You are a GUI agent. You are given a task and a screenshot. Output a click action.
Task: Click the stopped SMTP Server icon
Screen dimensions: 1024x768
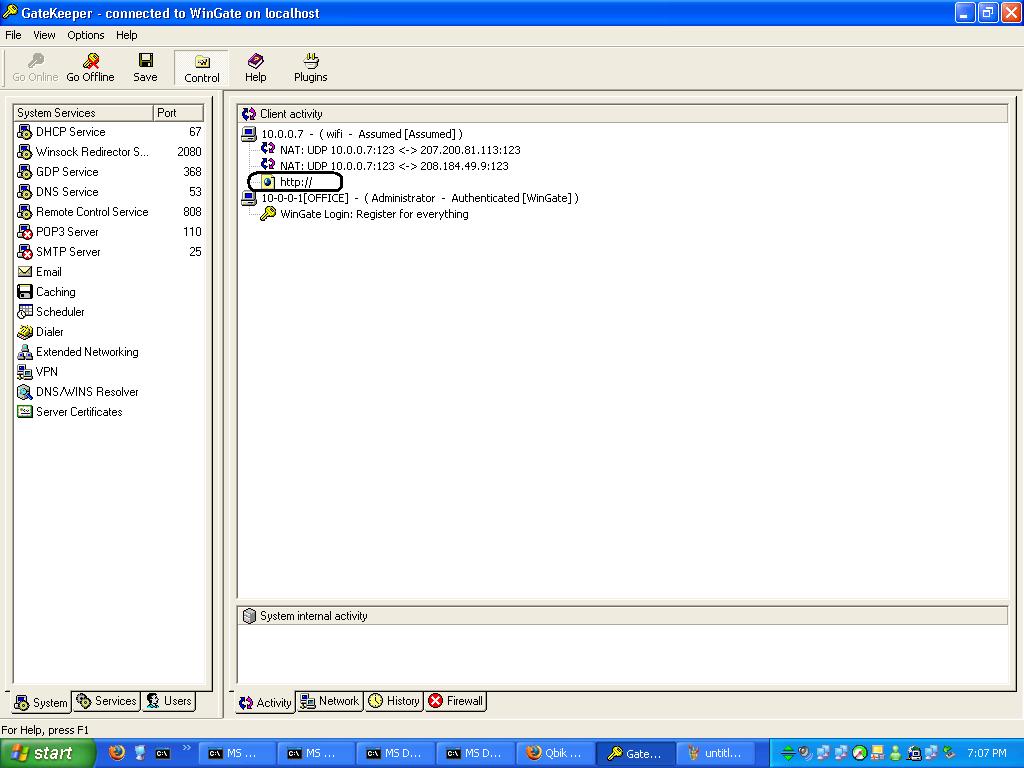pyautogui.click(x=25, y=252)
